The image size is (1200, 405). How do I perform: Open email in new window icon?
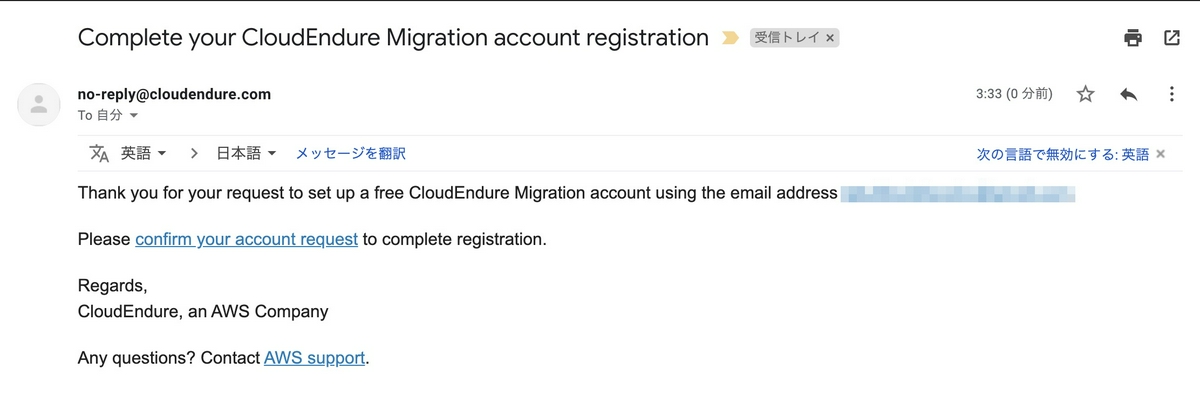click(1172, 38)
